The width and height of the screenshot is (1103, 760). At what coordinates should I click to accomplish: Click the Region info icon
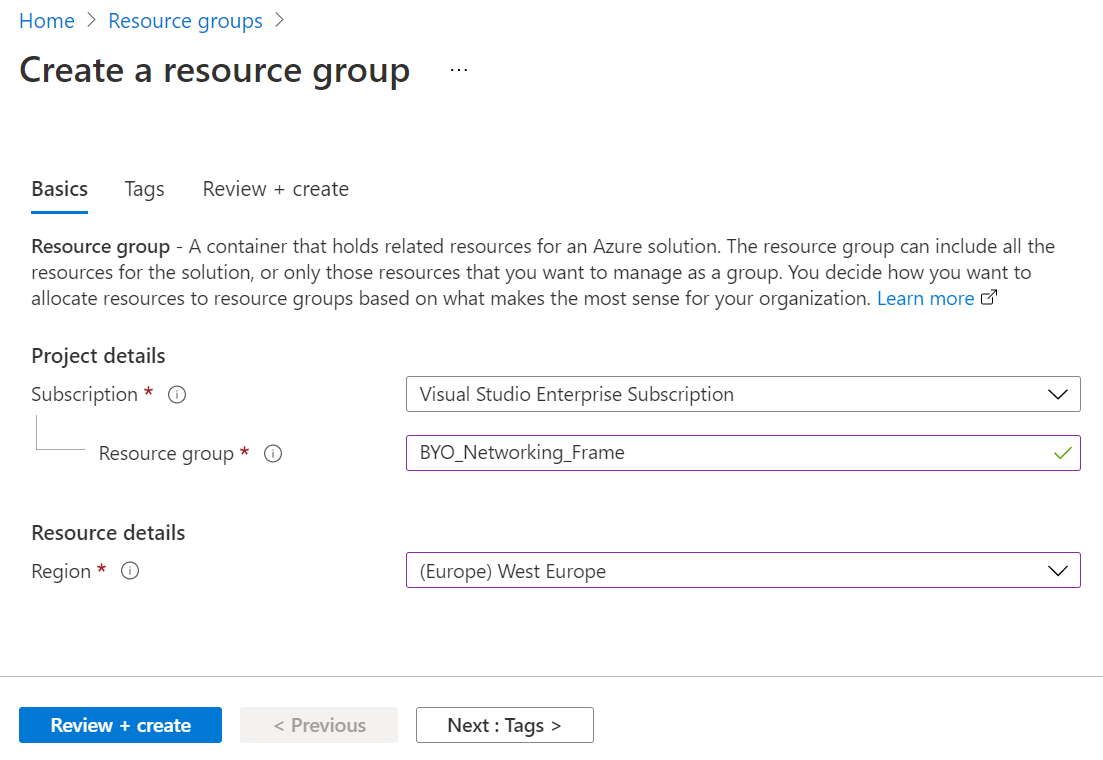[x=129, y=572]
